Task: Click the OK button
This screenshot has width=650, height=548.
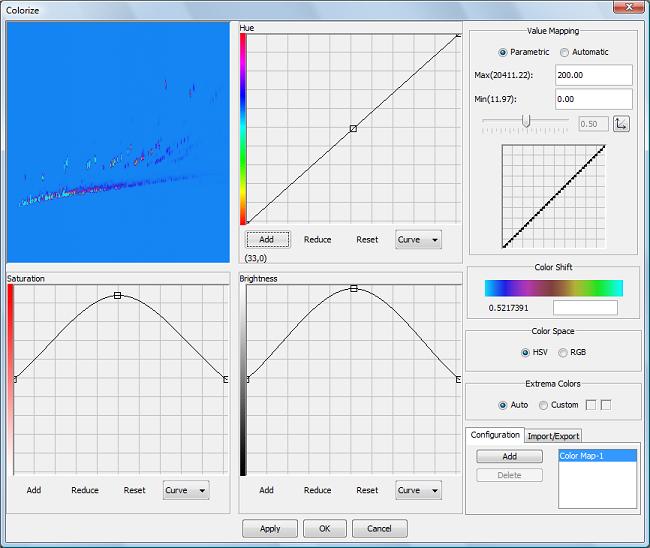Action: 325,529
